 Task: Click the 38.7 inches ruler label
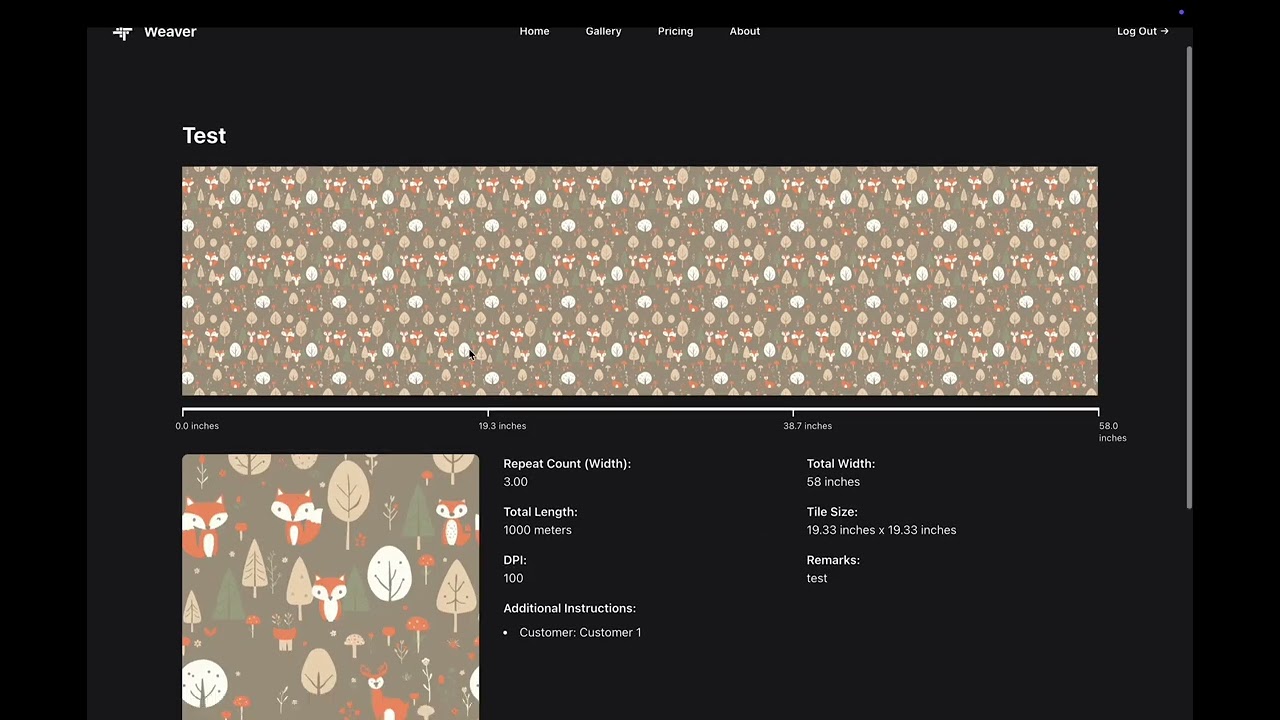807,426
